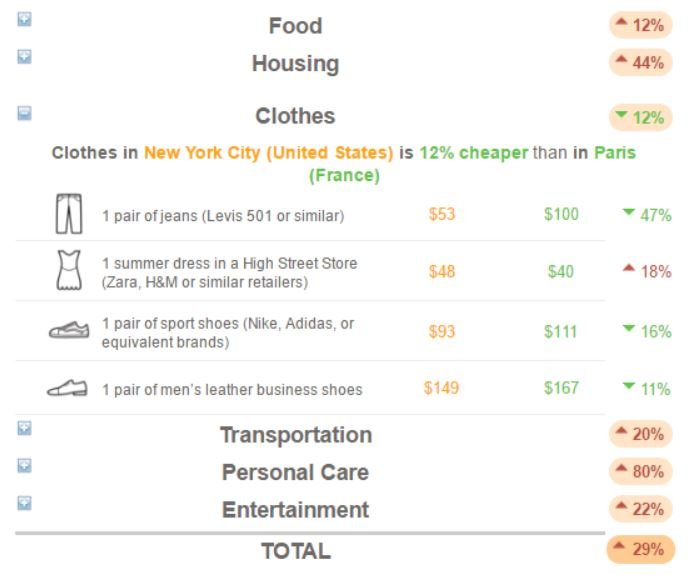Expand the Housing section with plus icon
The width and height of the screenshot is (688, 579).
[24, 57]
